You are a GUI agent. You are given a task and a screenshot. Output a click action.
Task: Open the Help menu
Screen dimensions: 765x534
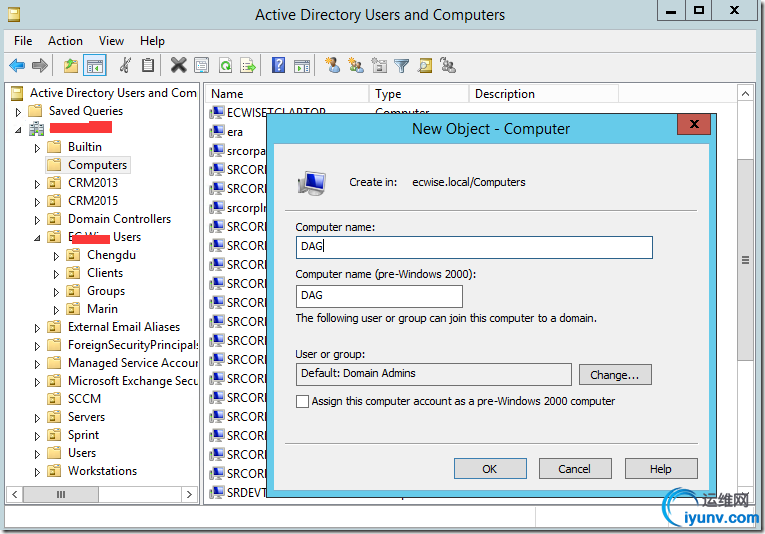[152, 41]
